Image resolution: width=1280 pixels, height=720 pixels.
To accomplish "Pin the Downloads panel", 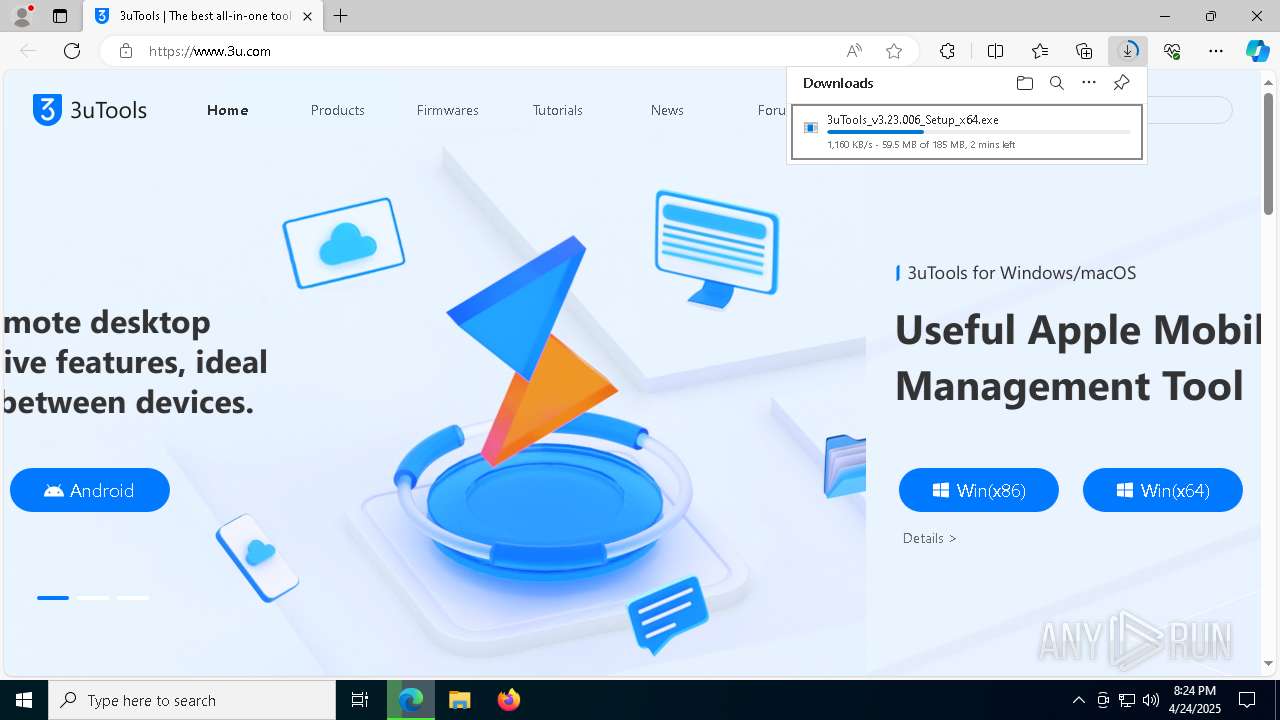I will point(1121,83).
